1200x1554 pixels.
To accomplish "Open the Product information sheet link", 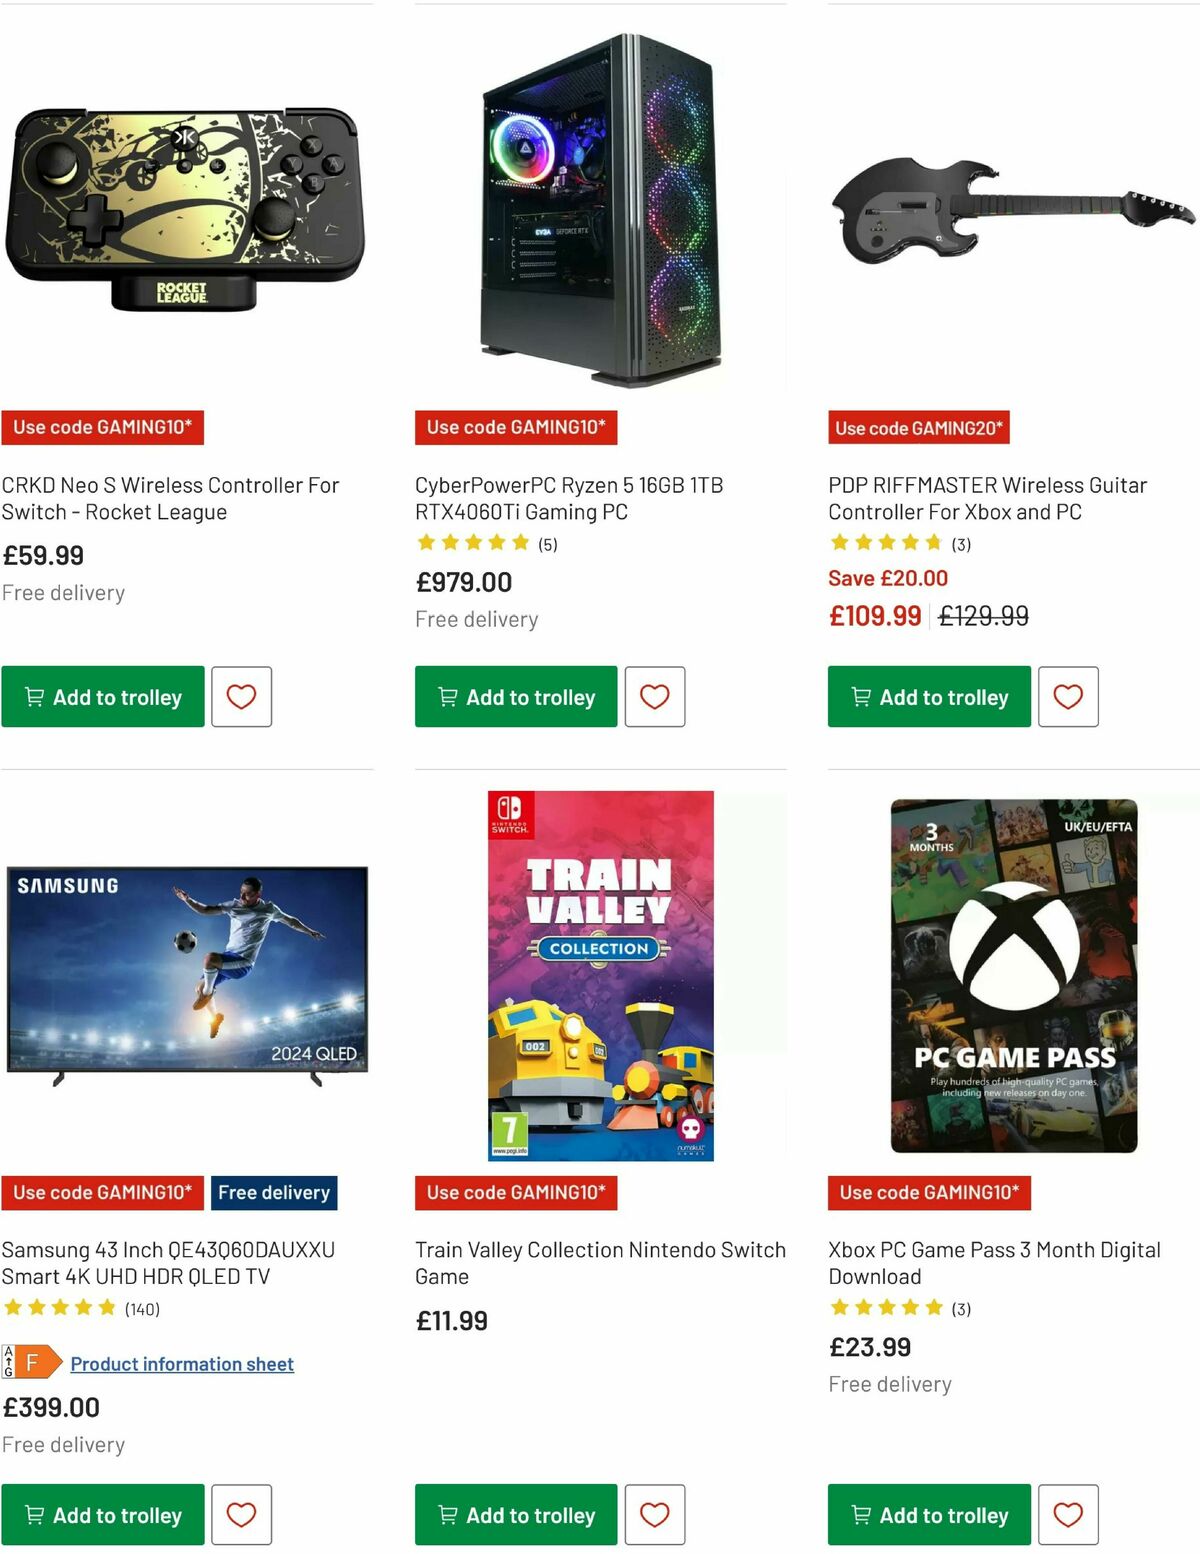I will tap(183, 1363).
